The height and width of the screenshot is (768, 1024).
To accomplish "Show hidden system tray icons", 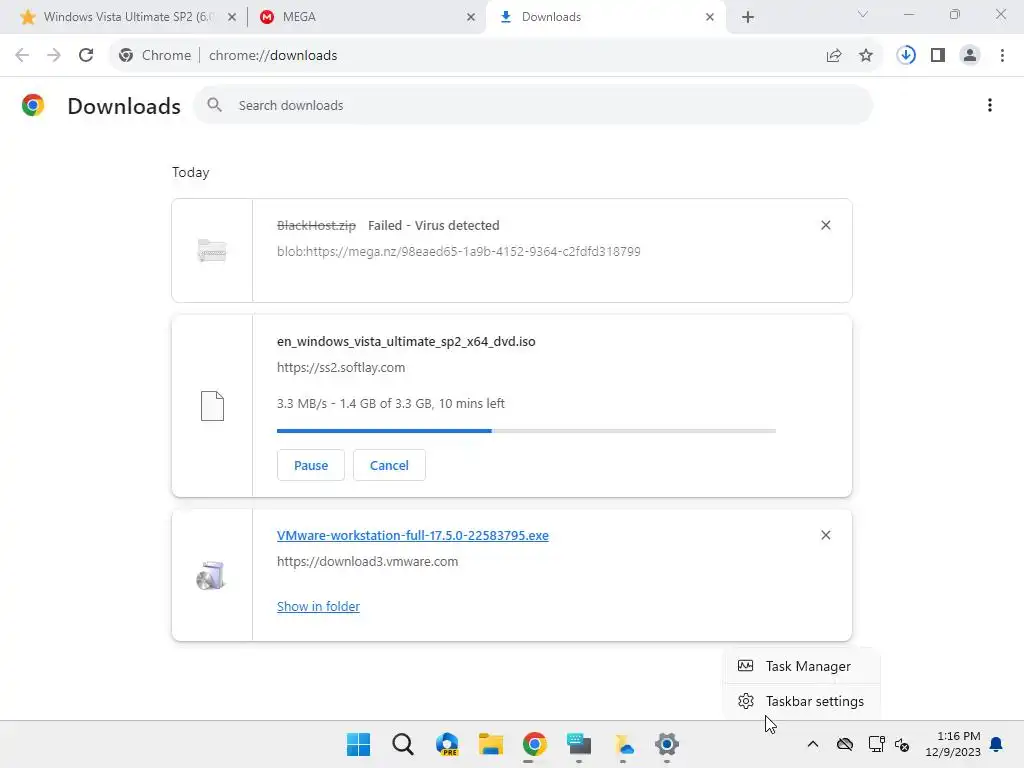I will click(x=812, y=744).
